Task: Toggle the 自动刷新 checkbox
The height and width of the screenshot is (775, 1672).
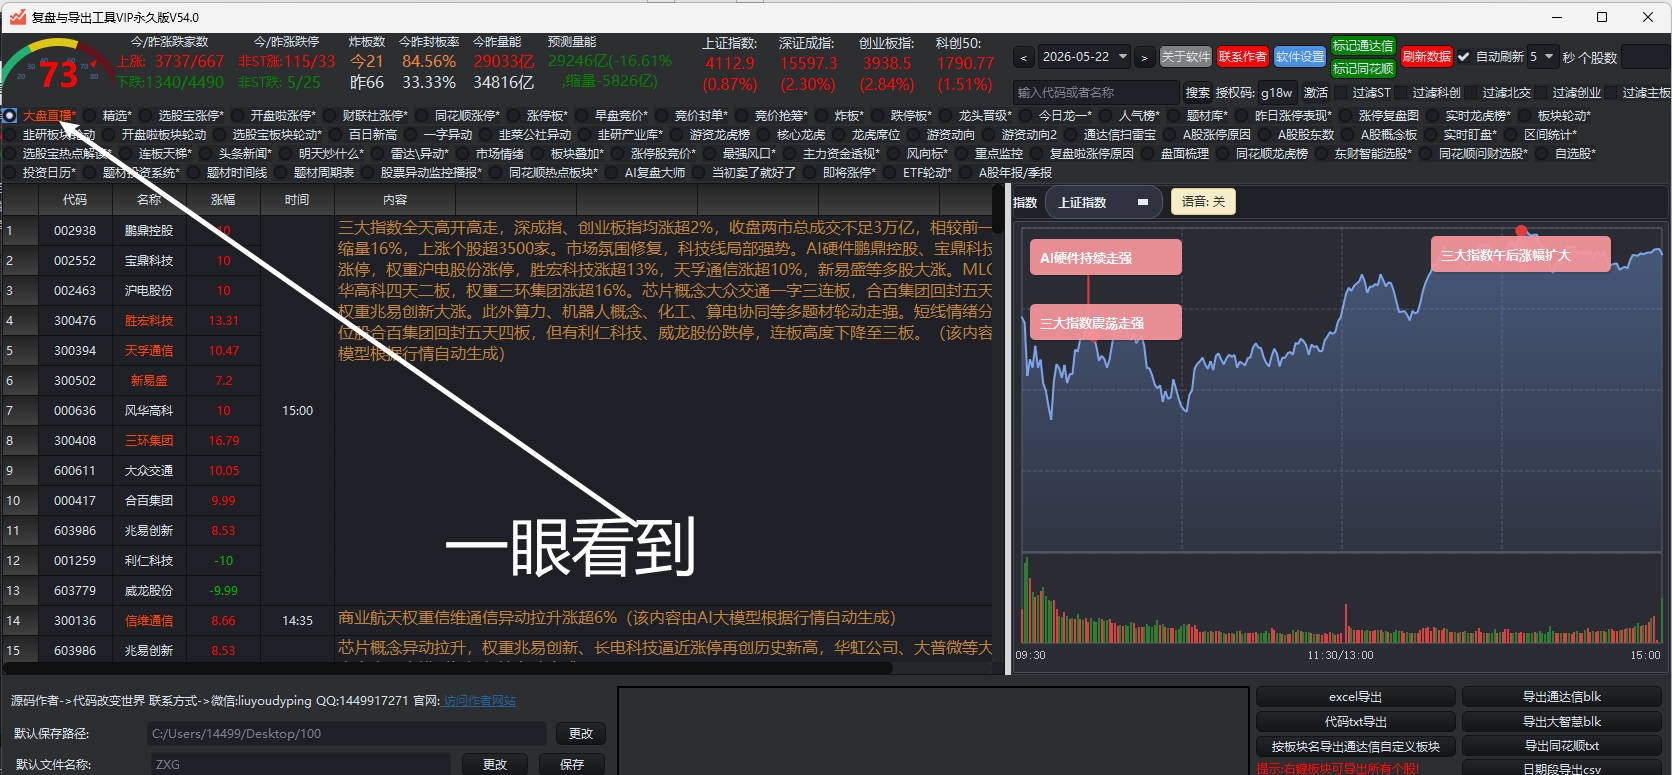Action: (1464, 57)
